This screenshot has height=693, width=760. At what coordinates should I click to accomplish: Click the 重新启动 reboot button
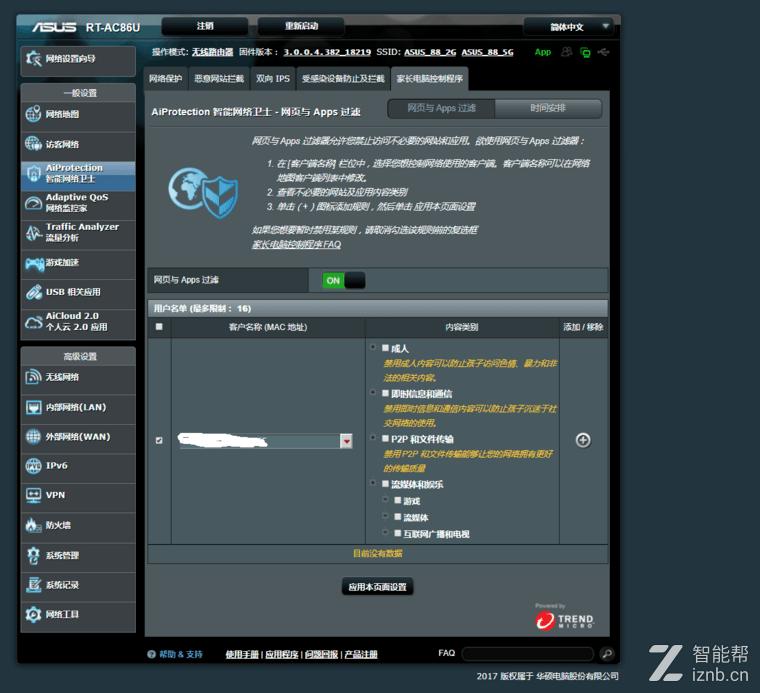[x=301, y=26]
